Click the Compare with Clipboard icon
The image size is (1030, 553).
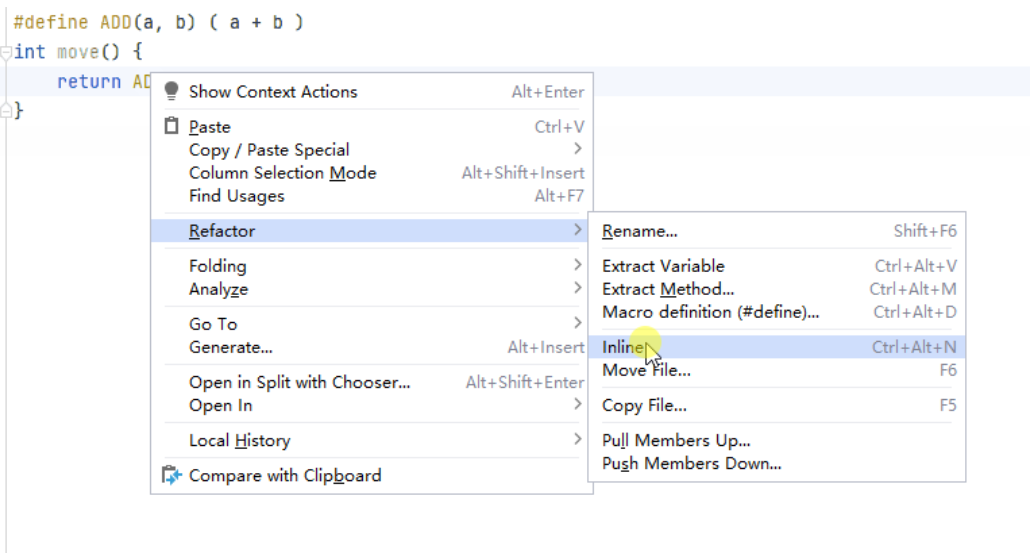point(171,475)
